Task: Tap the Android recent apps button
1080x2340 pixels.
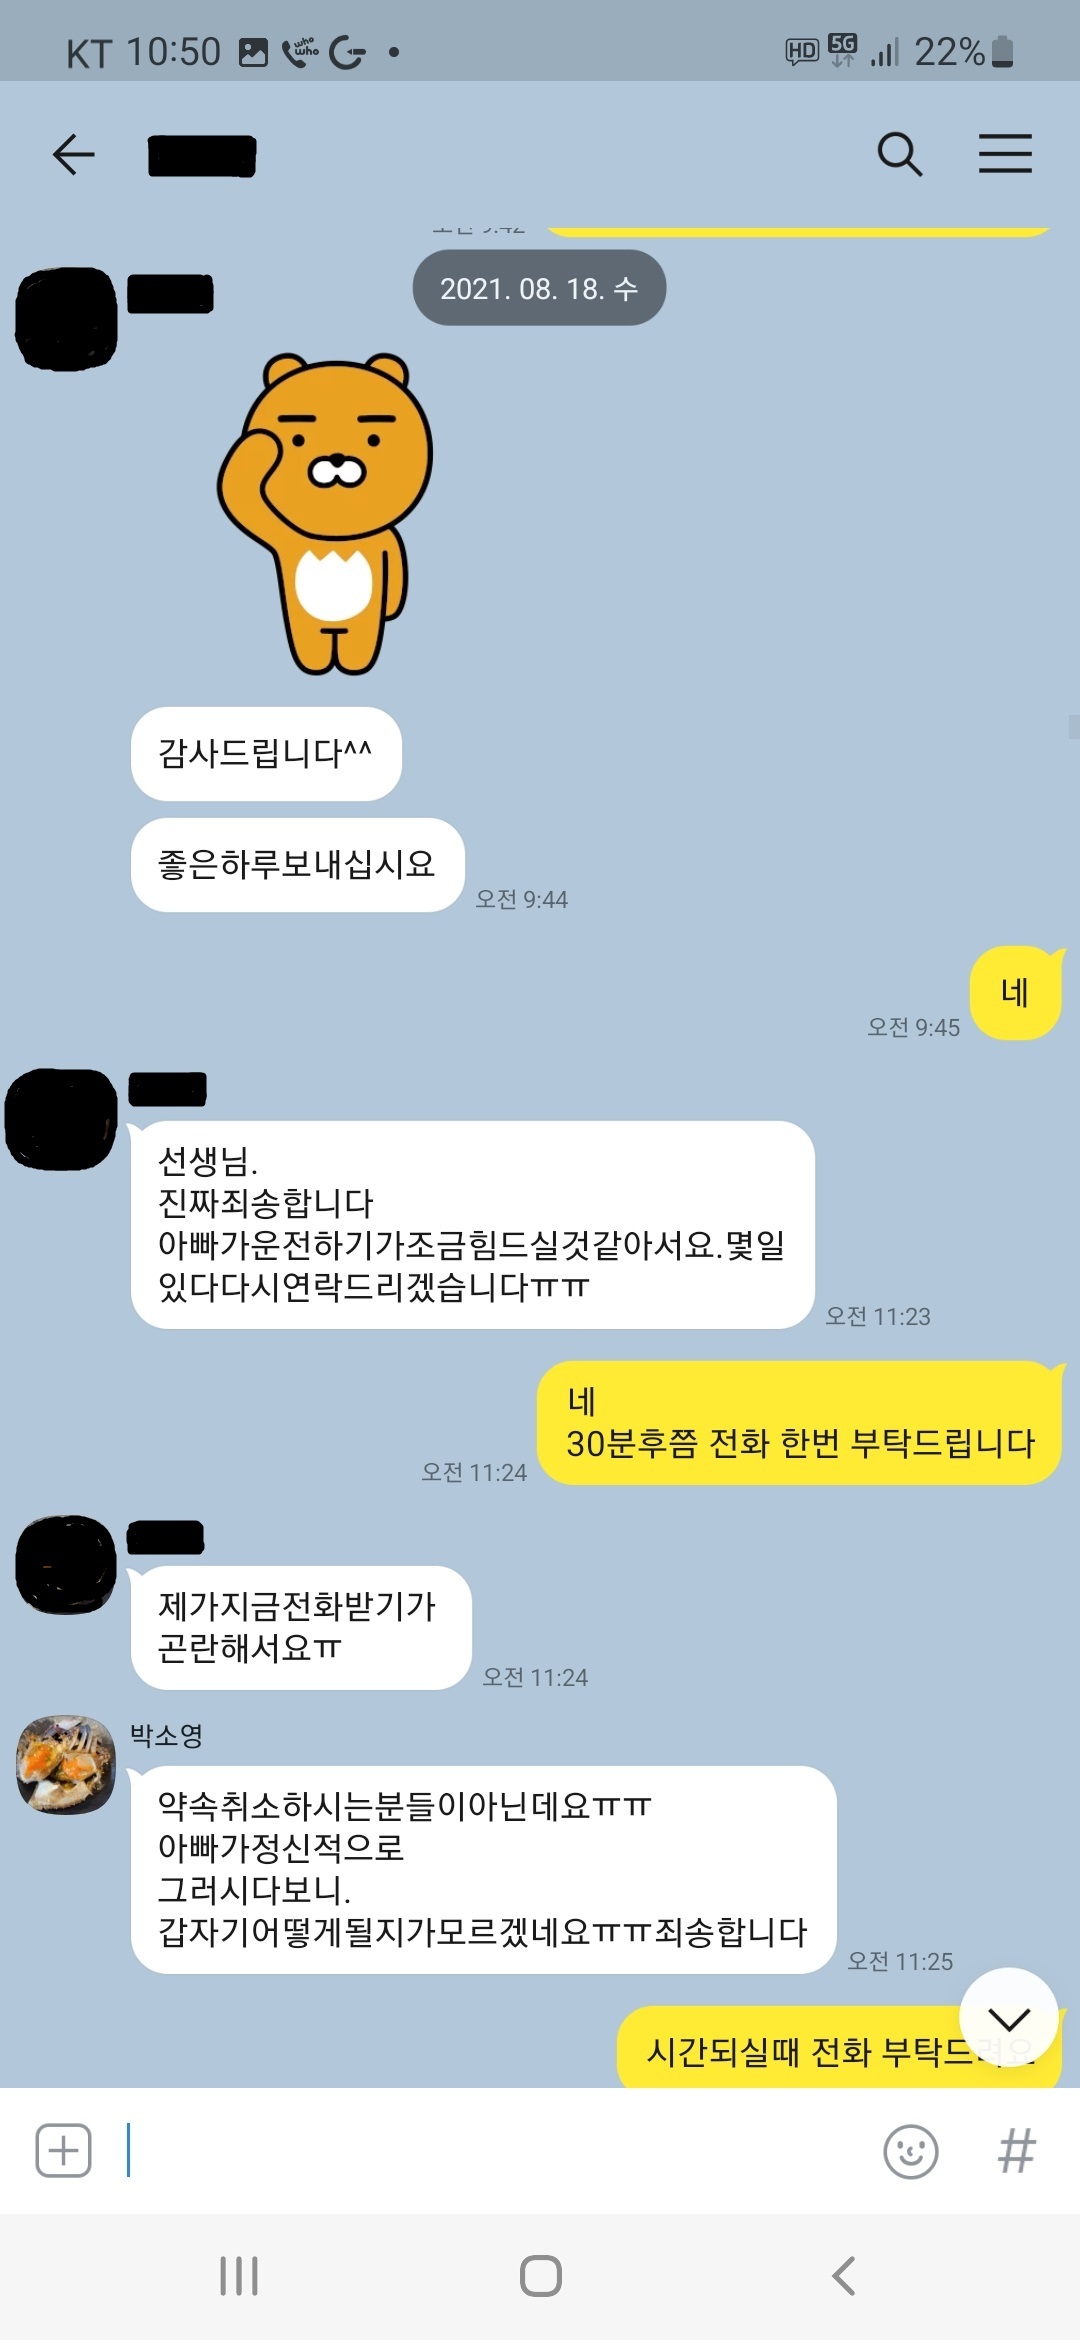Action: [x=239, y=2276]
